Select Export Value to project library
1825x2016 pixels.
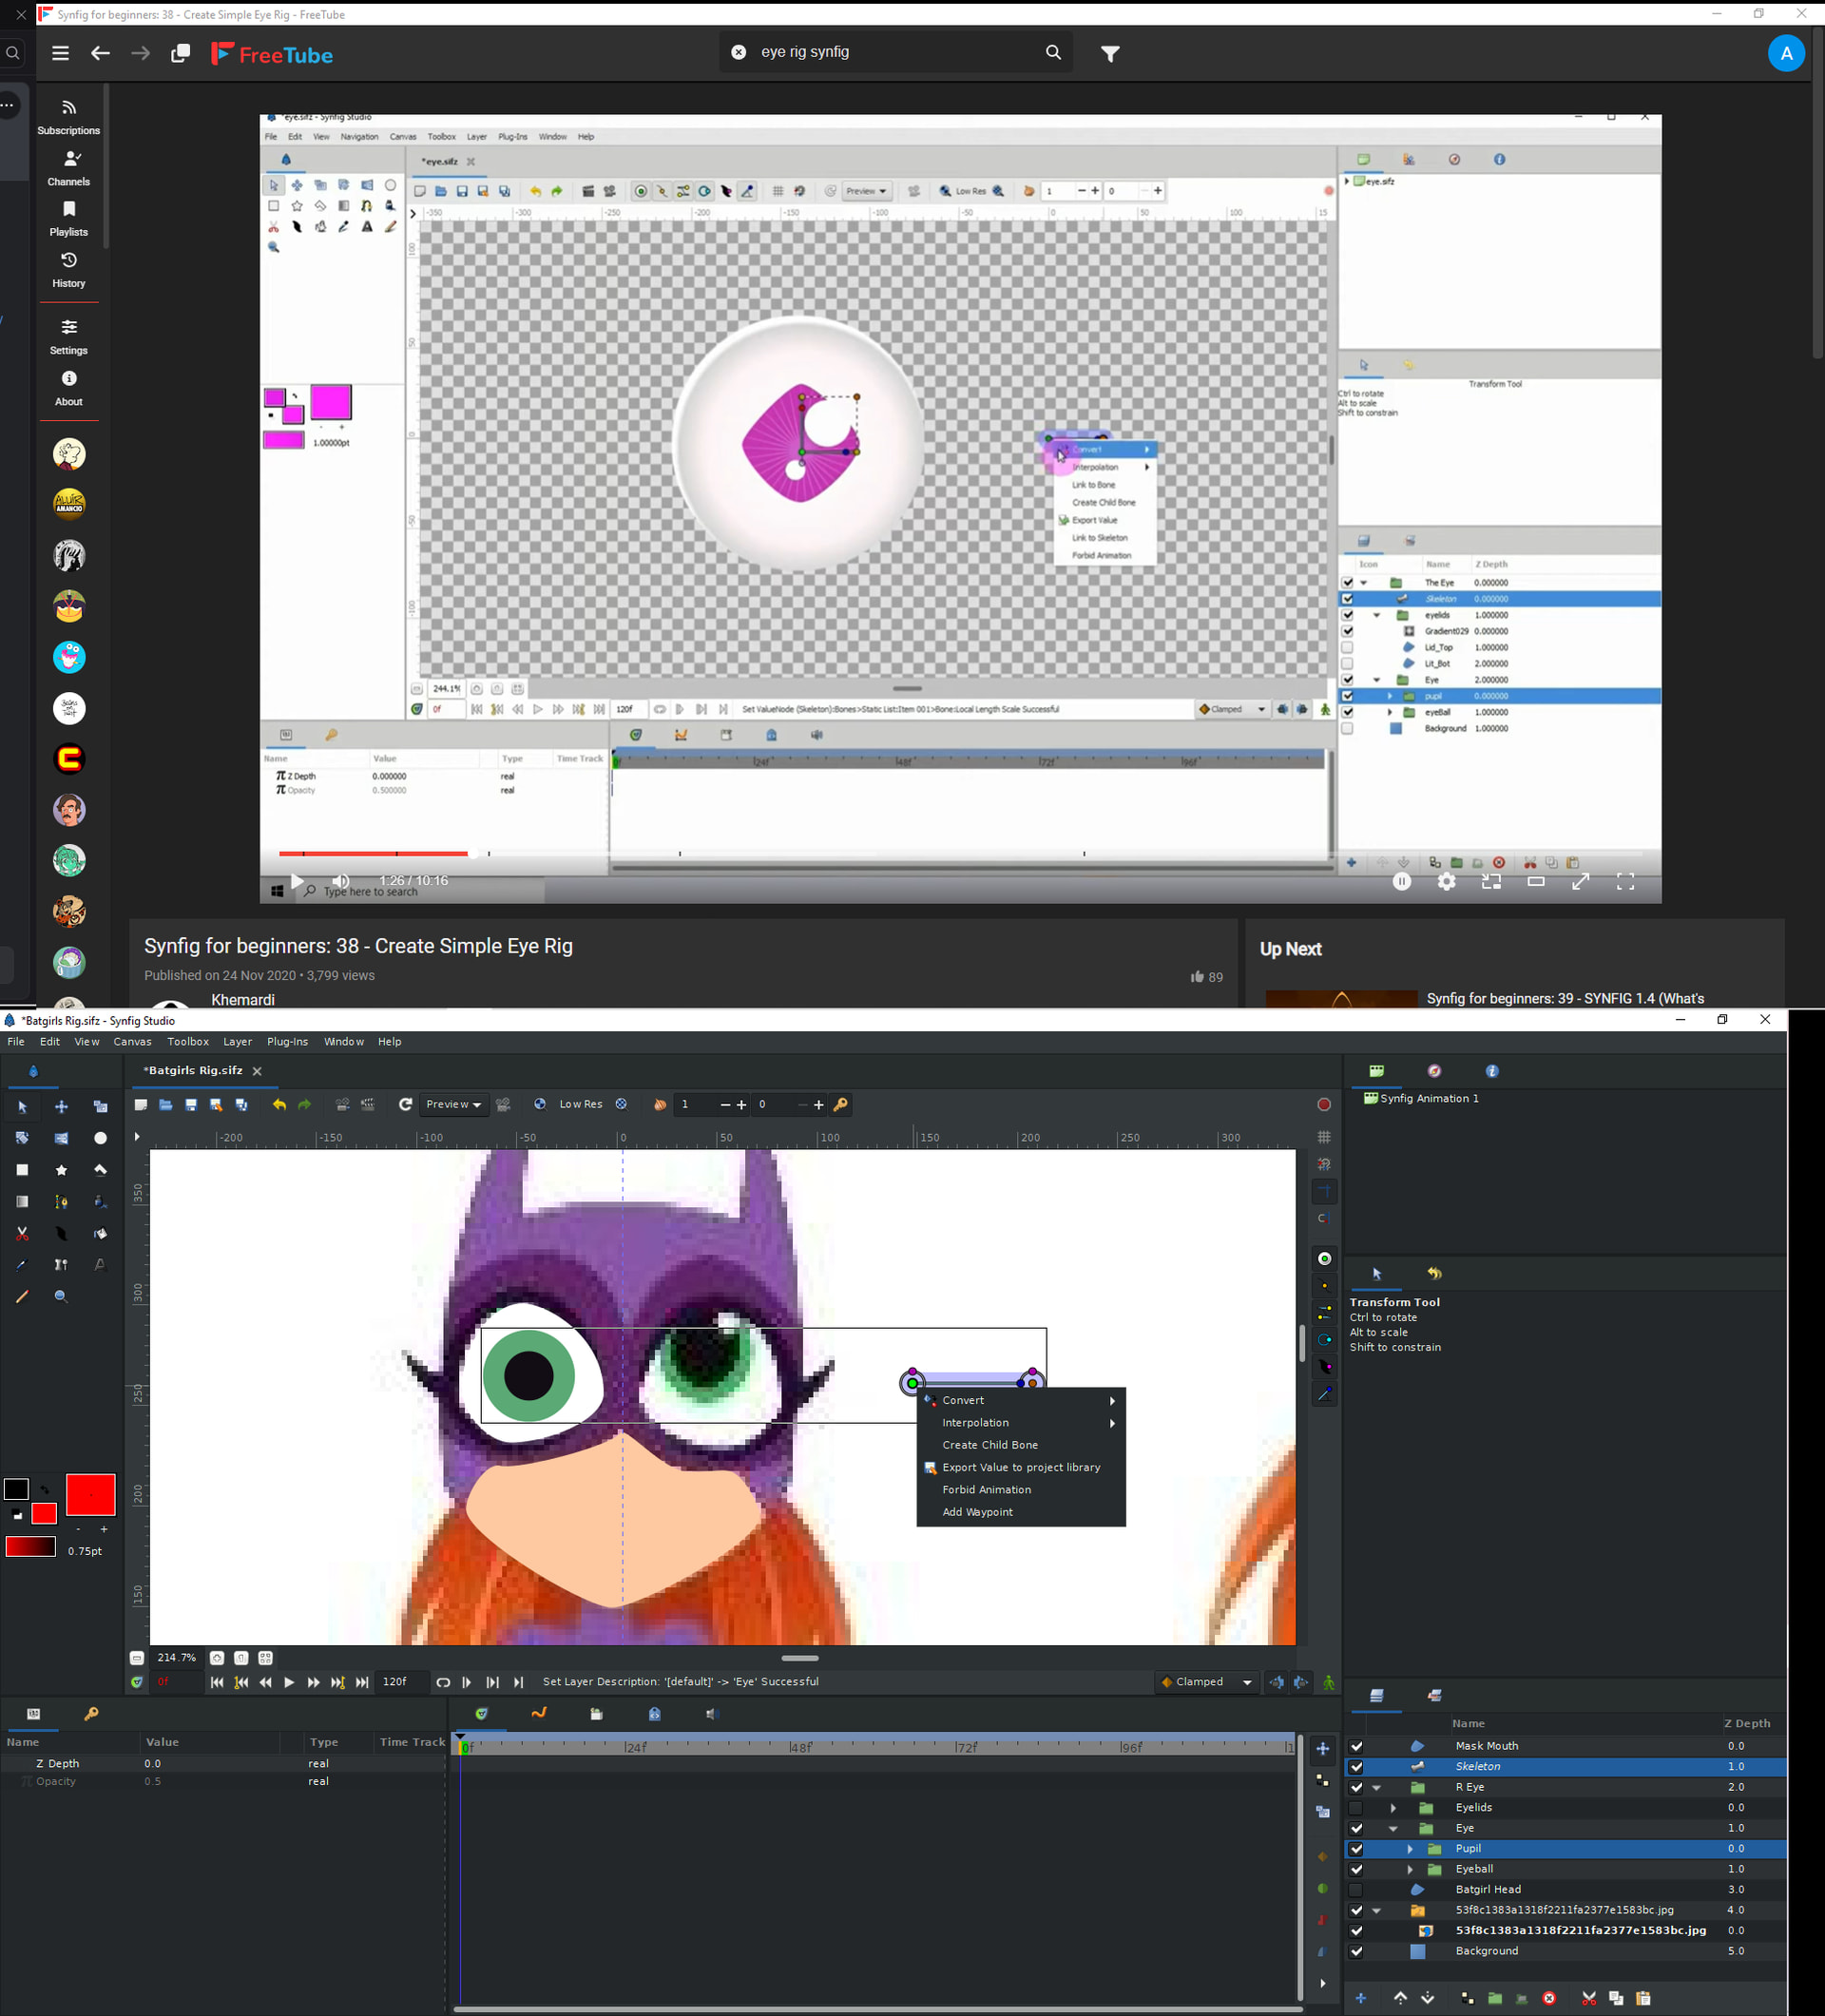(x=1021, y=1467)
